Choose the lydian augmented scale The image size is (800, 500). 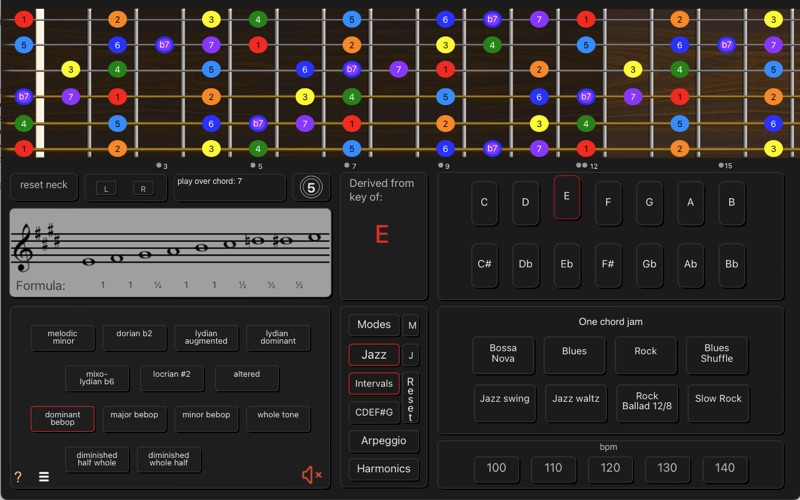206,338
